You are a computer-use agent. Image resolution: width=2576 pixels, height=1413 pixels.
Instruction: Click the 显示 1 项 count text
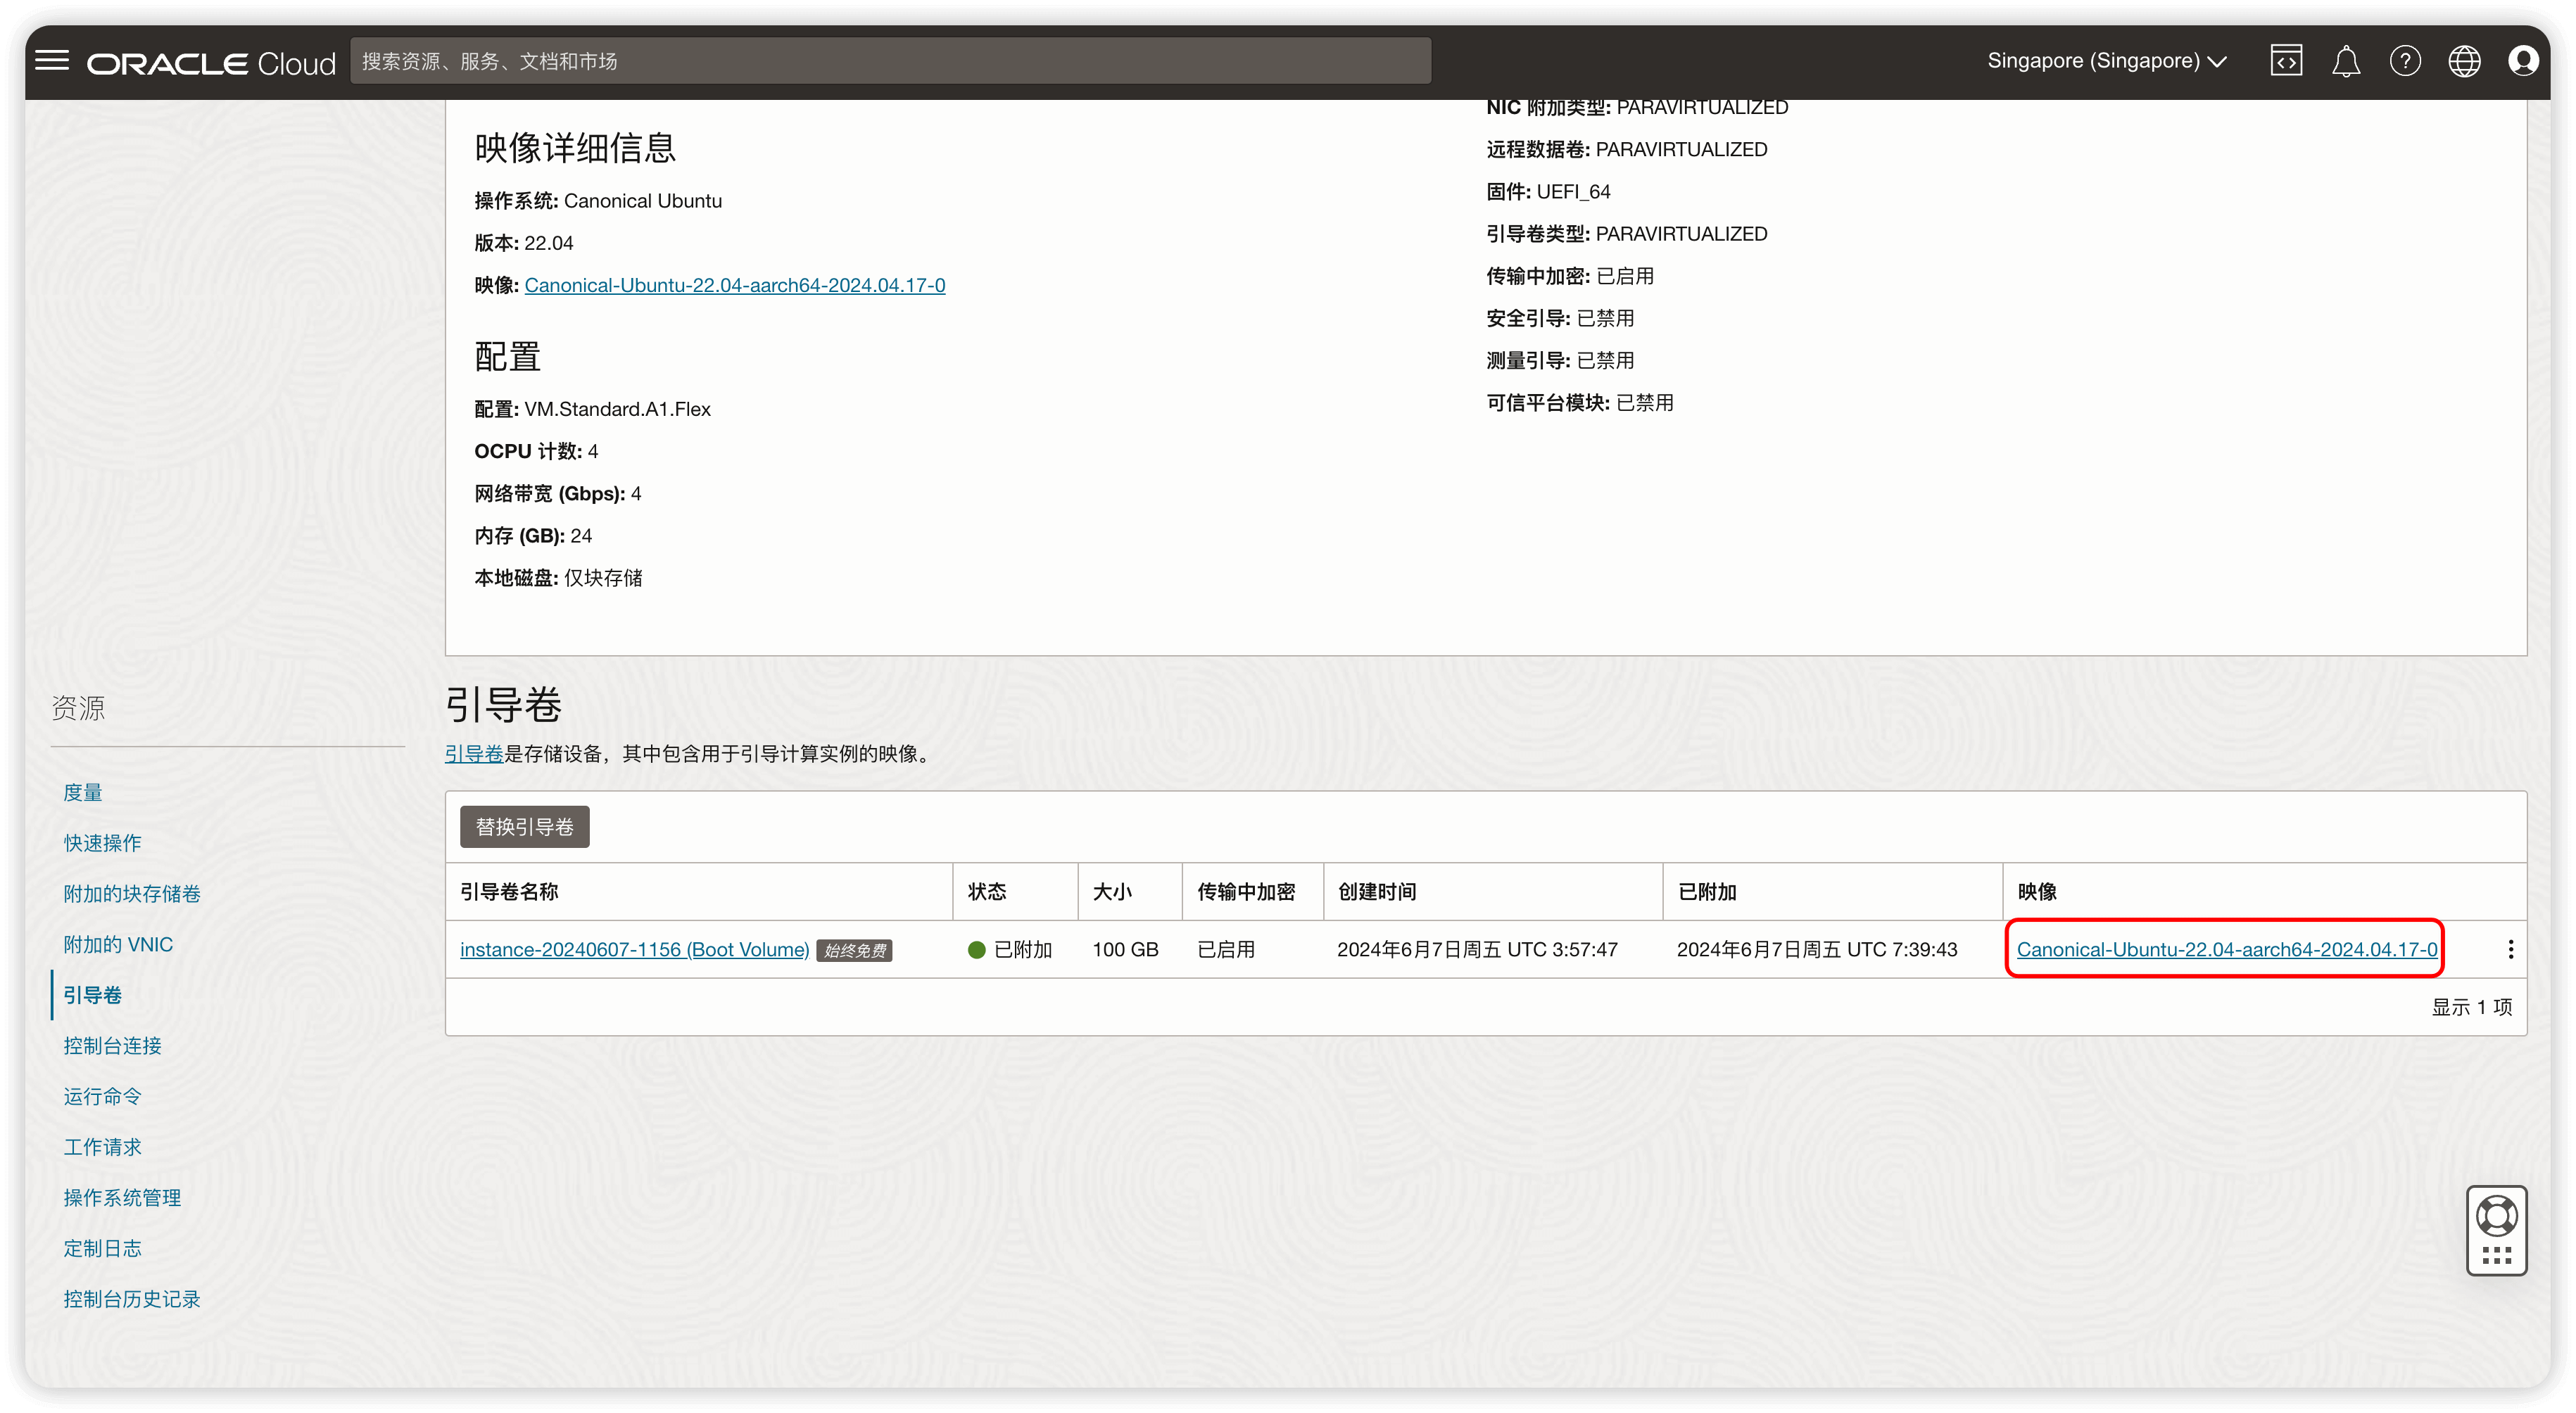click(x=2472, y=1007)
